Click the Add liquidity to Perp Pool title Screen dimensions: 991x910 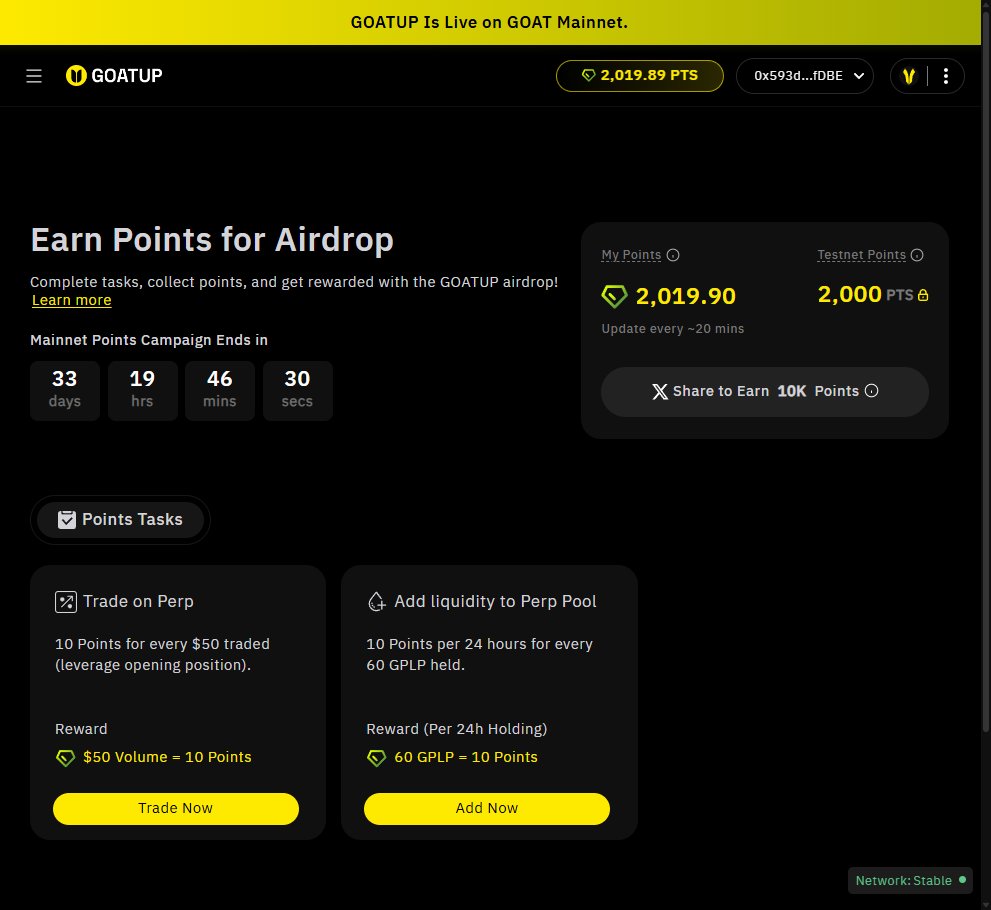pos(495,601)
